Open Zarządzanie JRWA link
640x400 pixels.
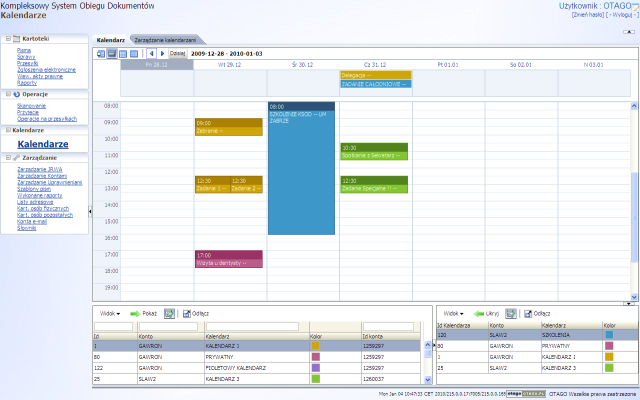click(40, 169)
